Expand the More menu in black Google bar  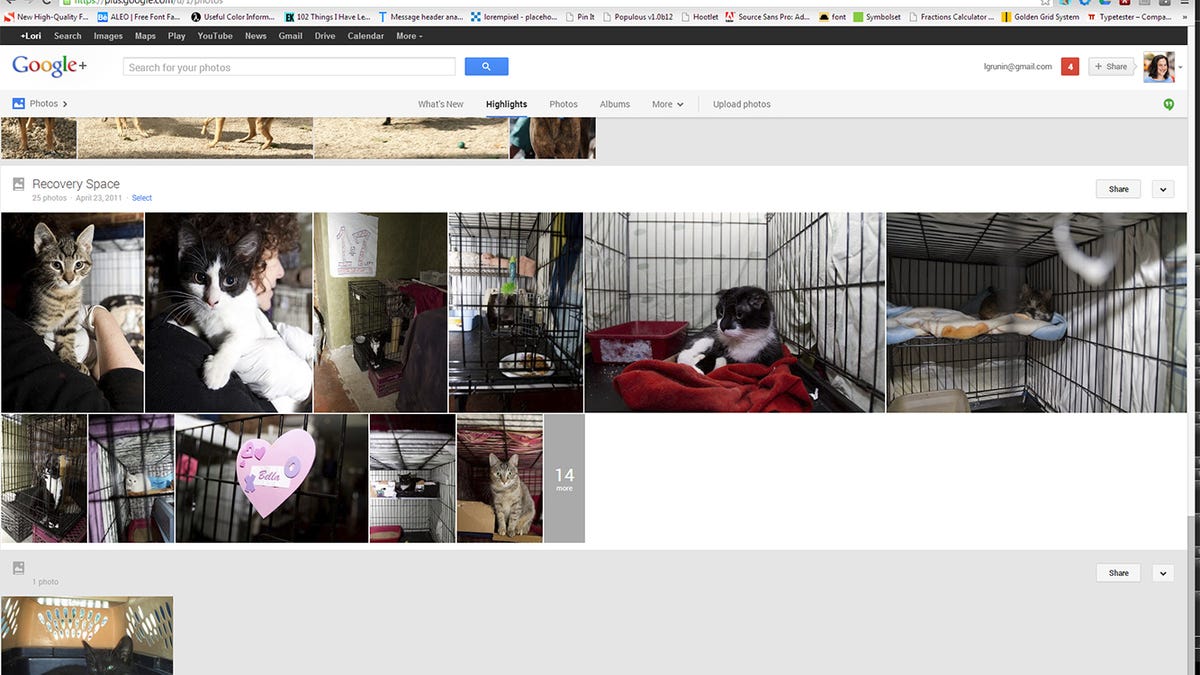click(x=408, y=36)
